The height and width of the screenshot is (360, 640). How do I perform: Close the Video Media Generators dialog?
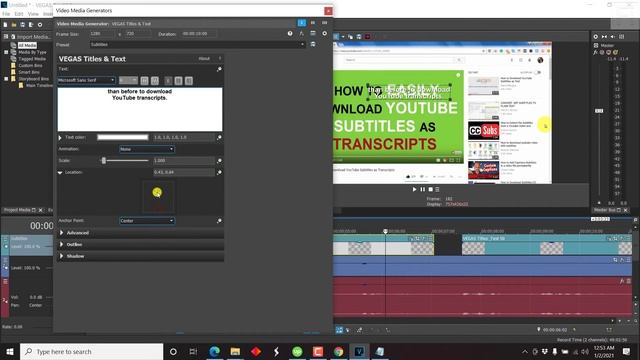click(x=328, y=11)
